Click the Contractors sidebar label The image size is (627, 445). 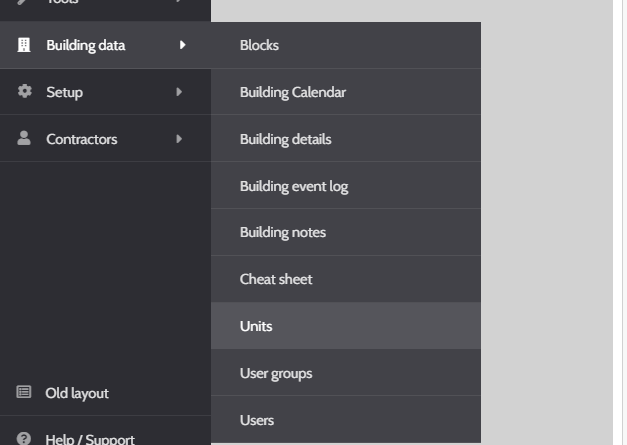pyautogui.click(x=81, y=139)
